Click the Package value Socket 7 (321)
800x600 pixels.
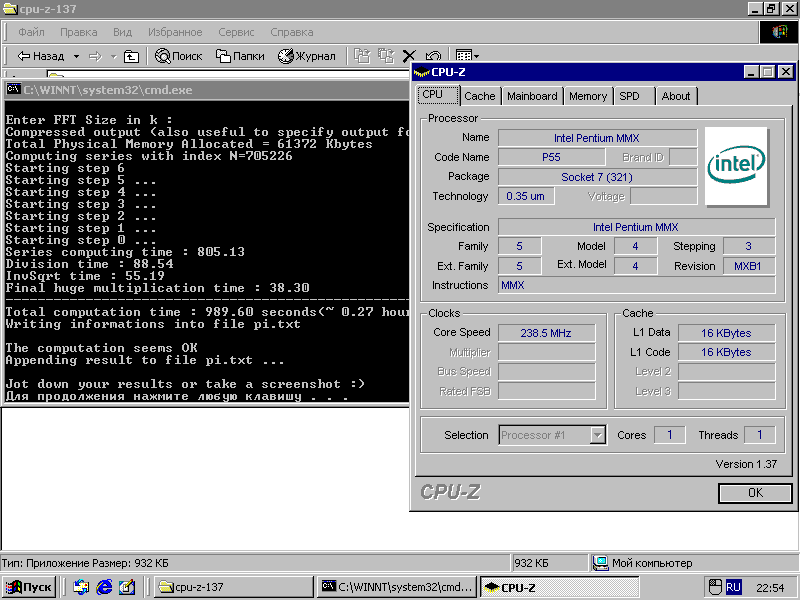click(x=597, y=177)
